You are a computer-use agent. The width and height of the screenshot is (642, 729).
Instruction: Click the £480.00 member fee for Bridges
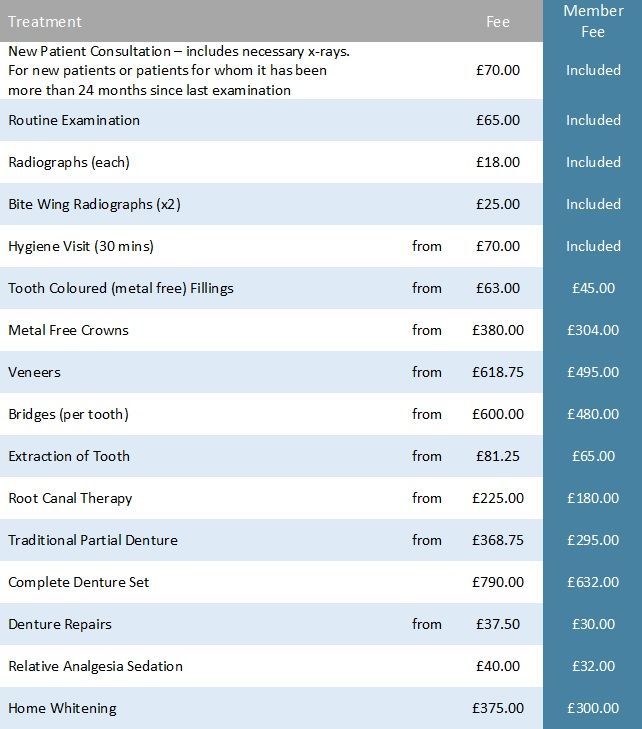[593, 414]
